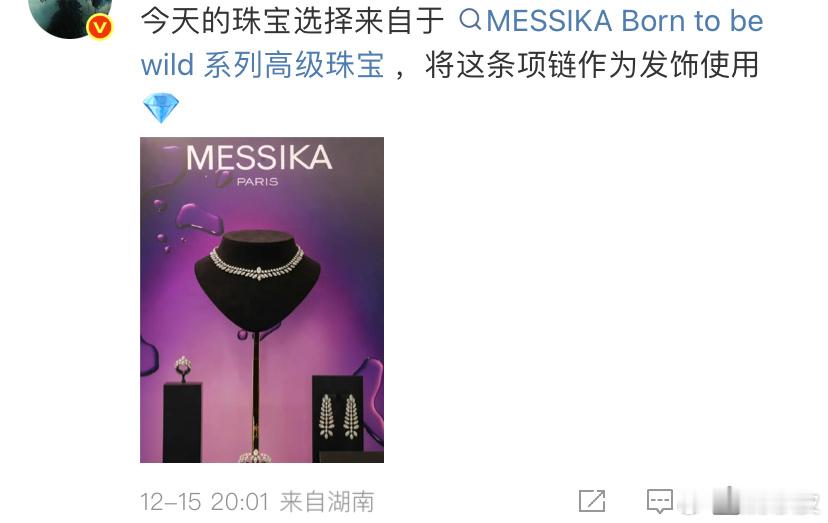Open the poster's profile avatar

click(x=70, y=16)
